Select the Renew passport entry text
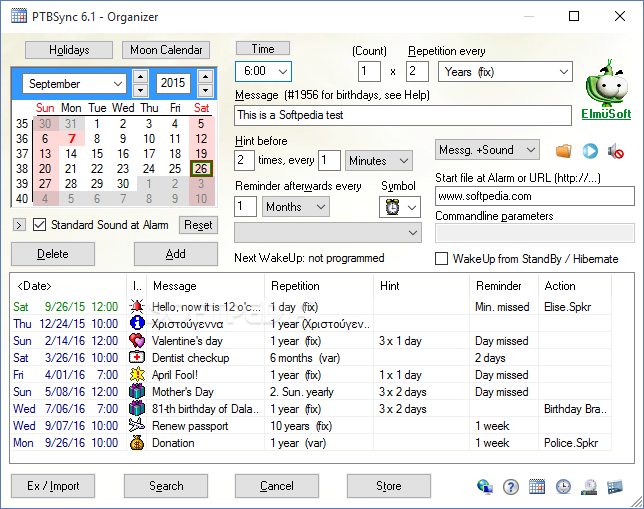 pos(190,426)
